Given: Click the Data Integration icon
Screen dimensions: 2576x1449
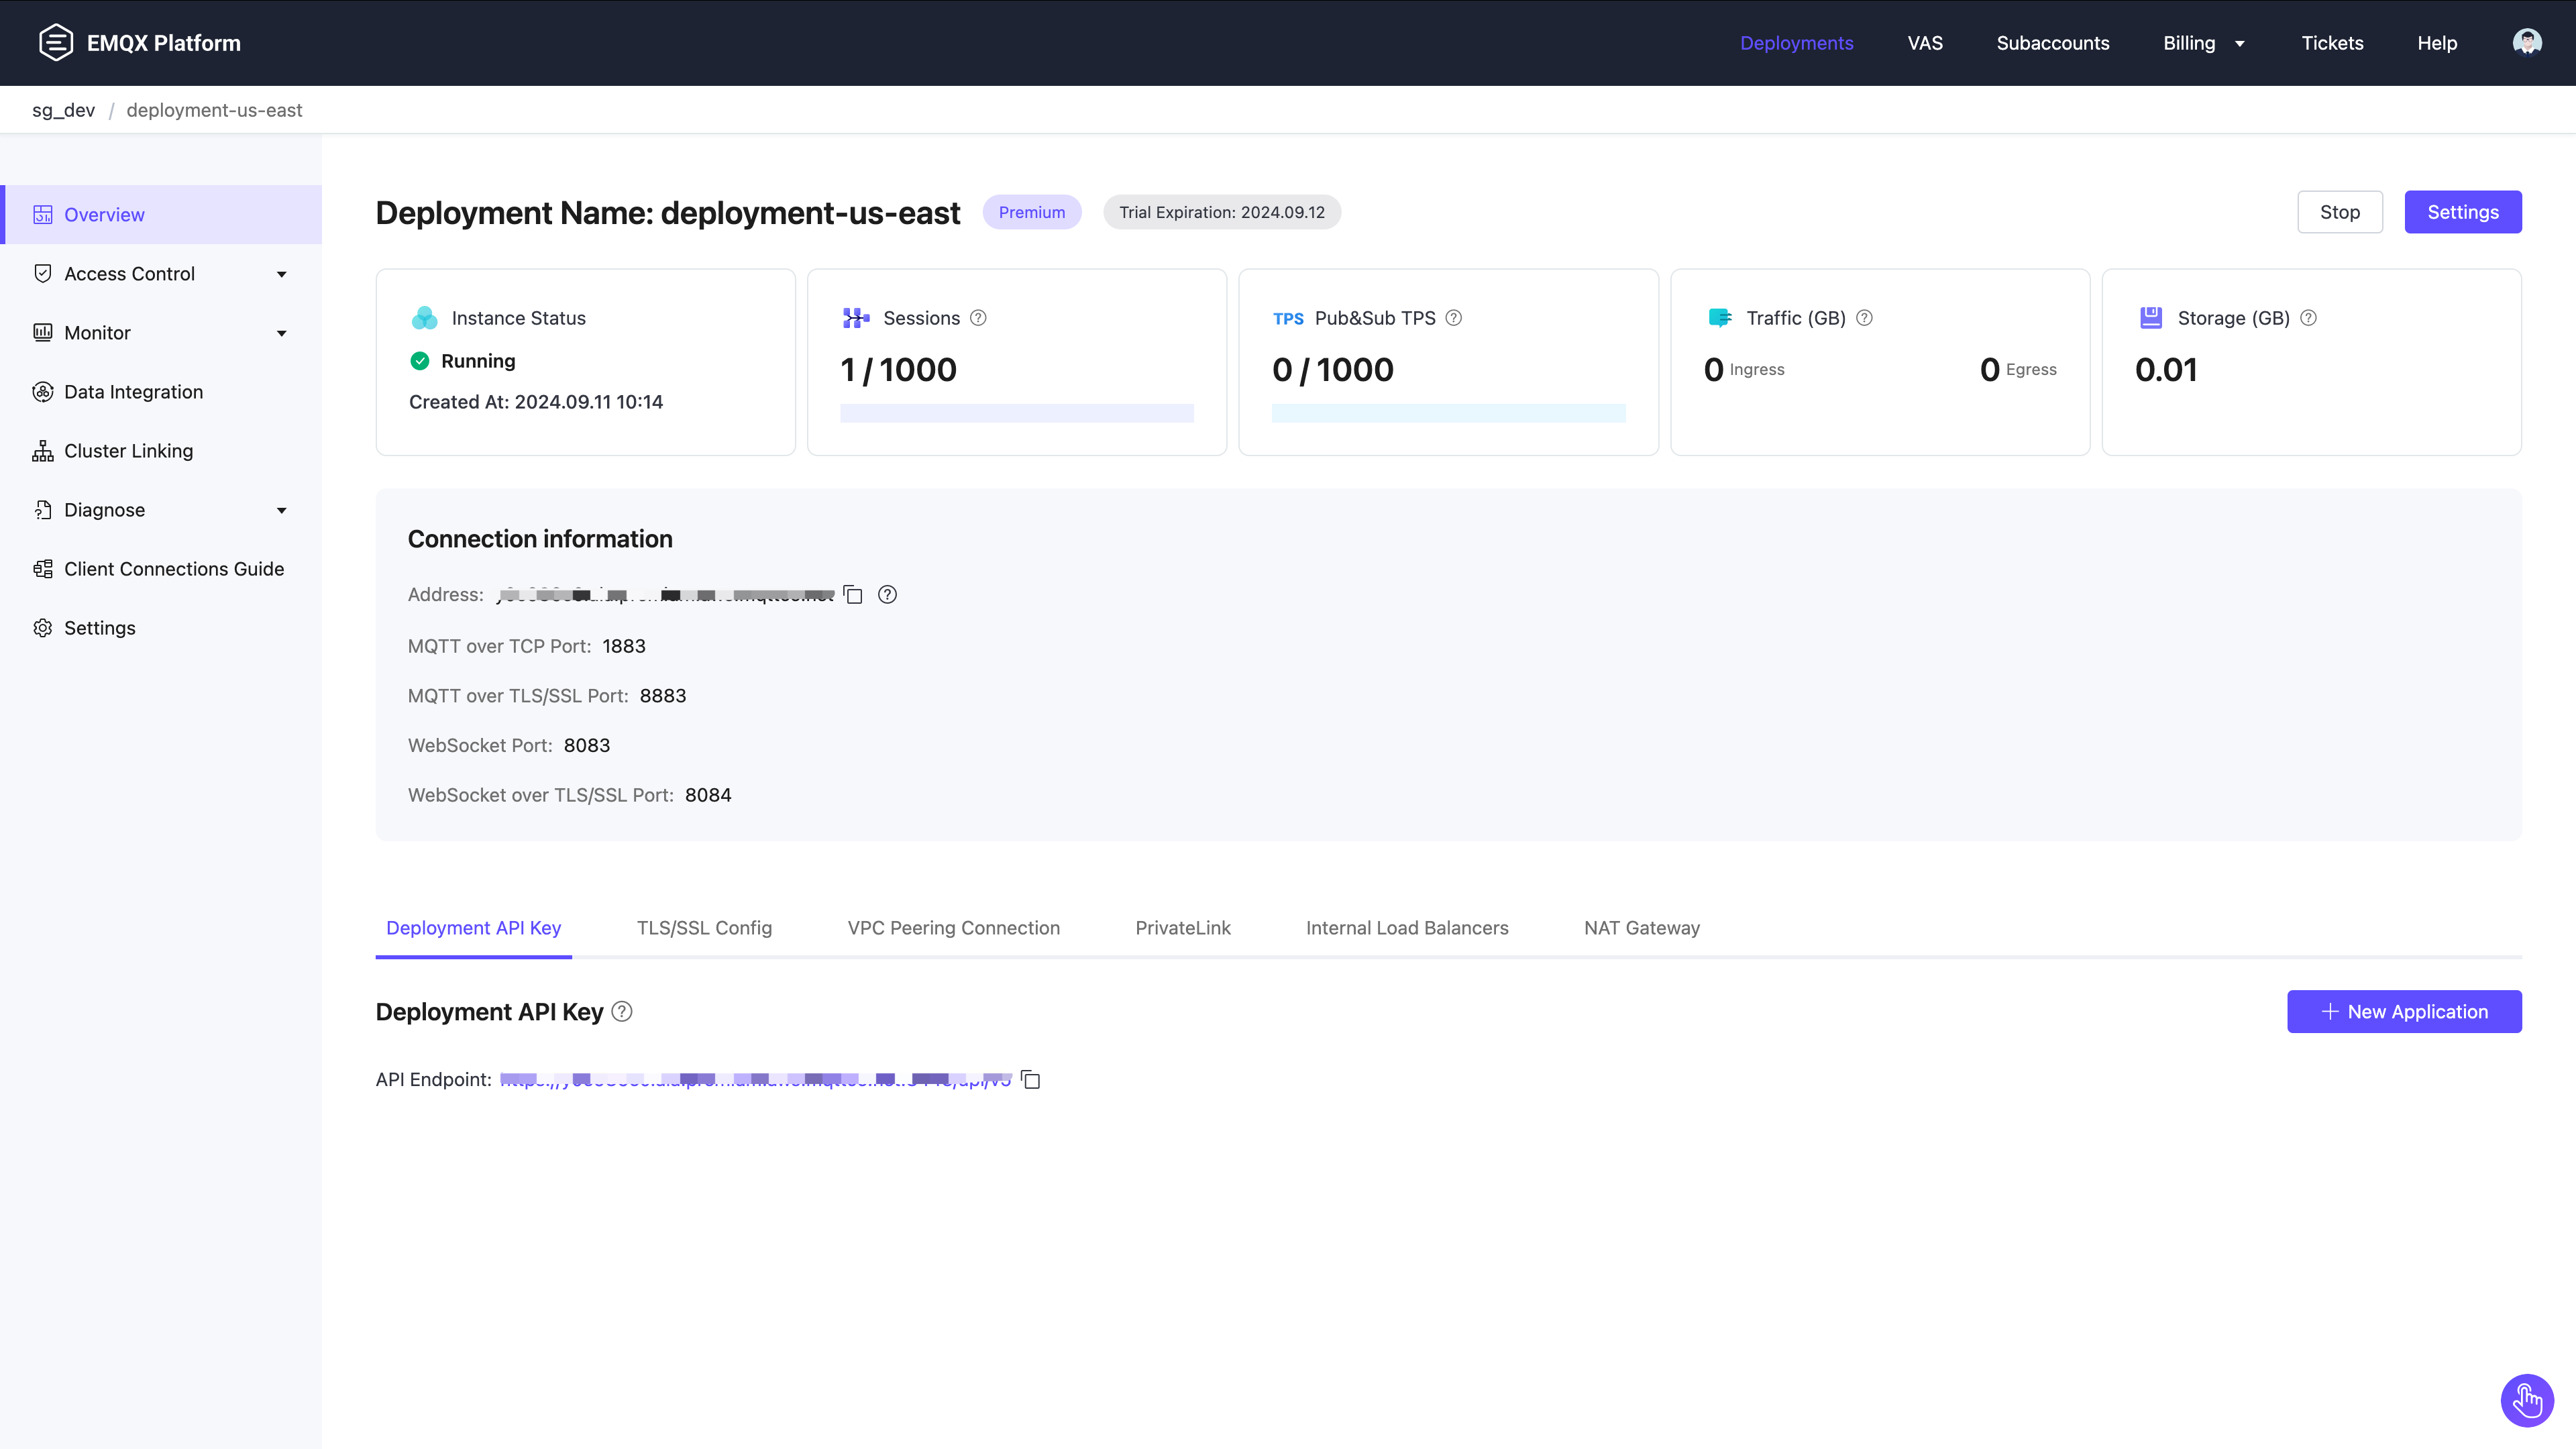Looking at the screenshot, I should pyautogui.click(x=42, y=392).
